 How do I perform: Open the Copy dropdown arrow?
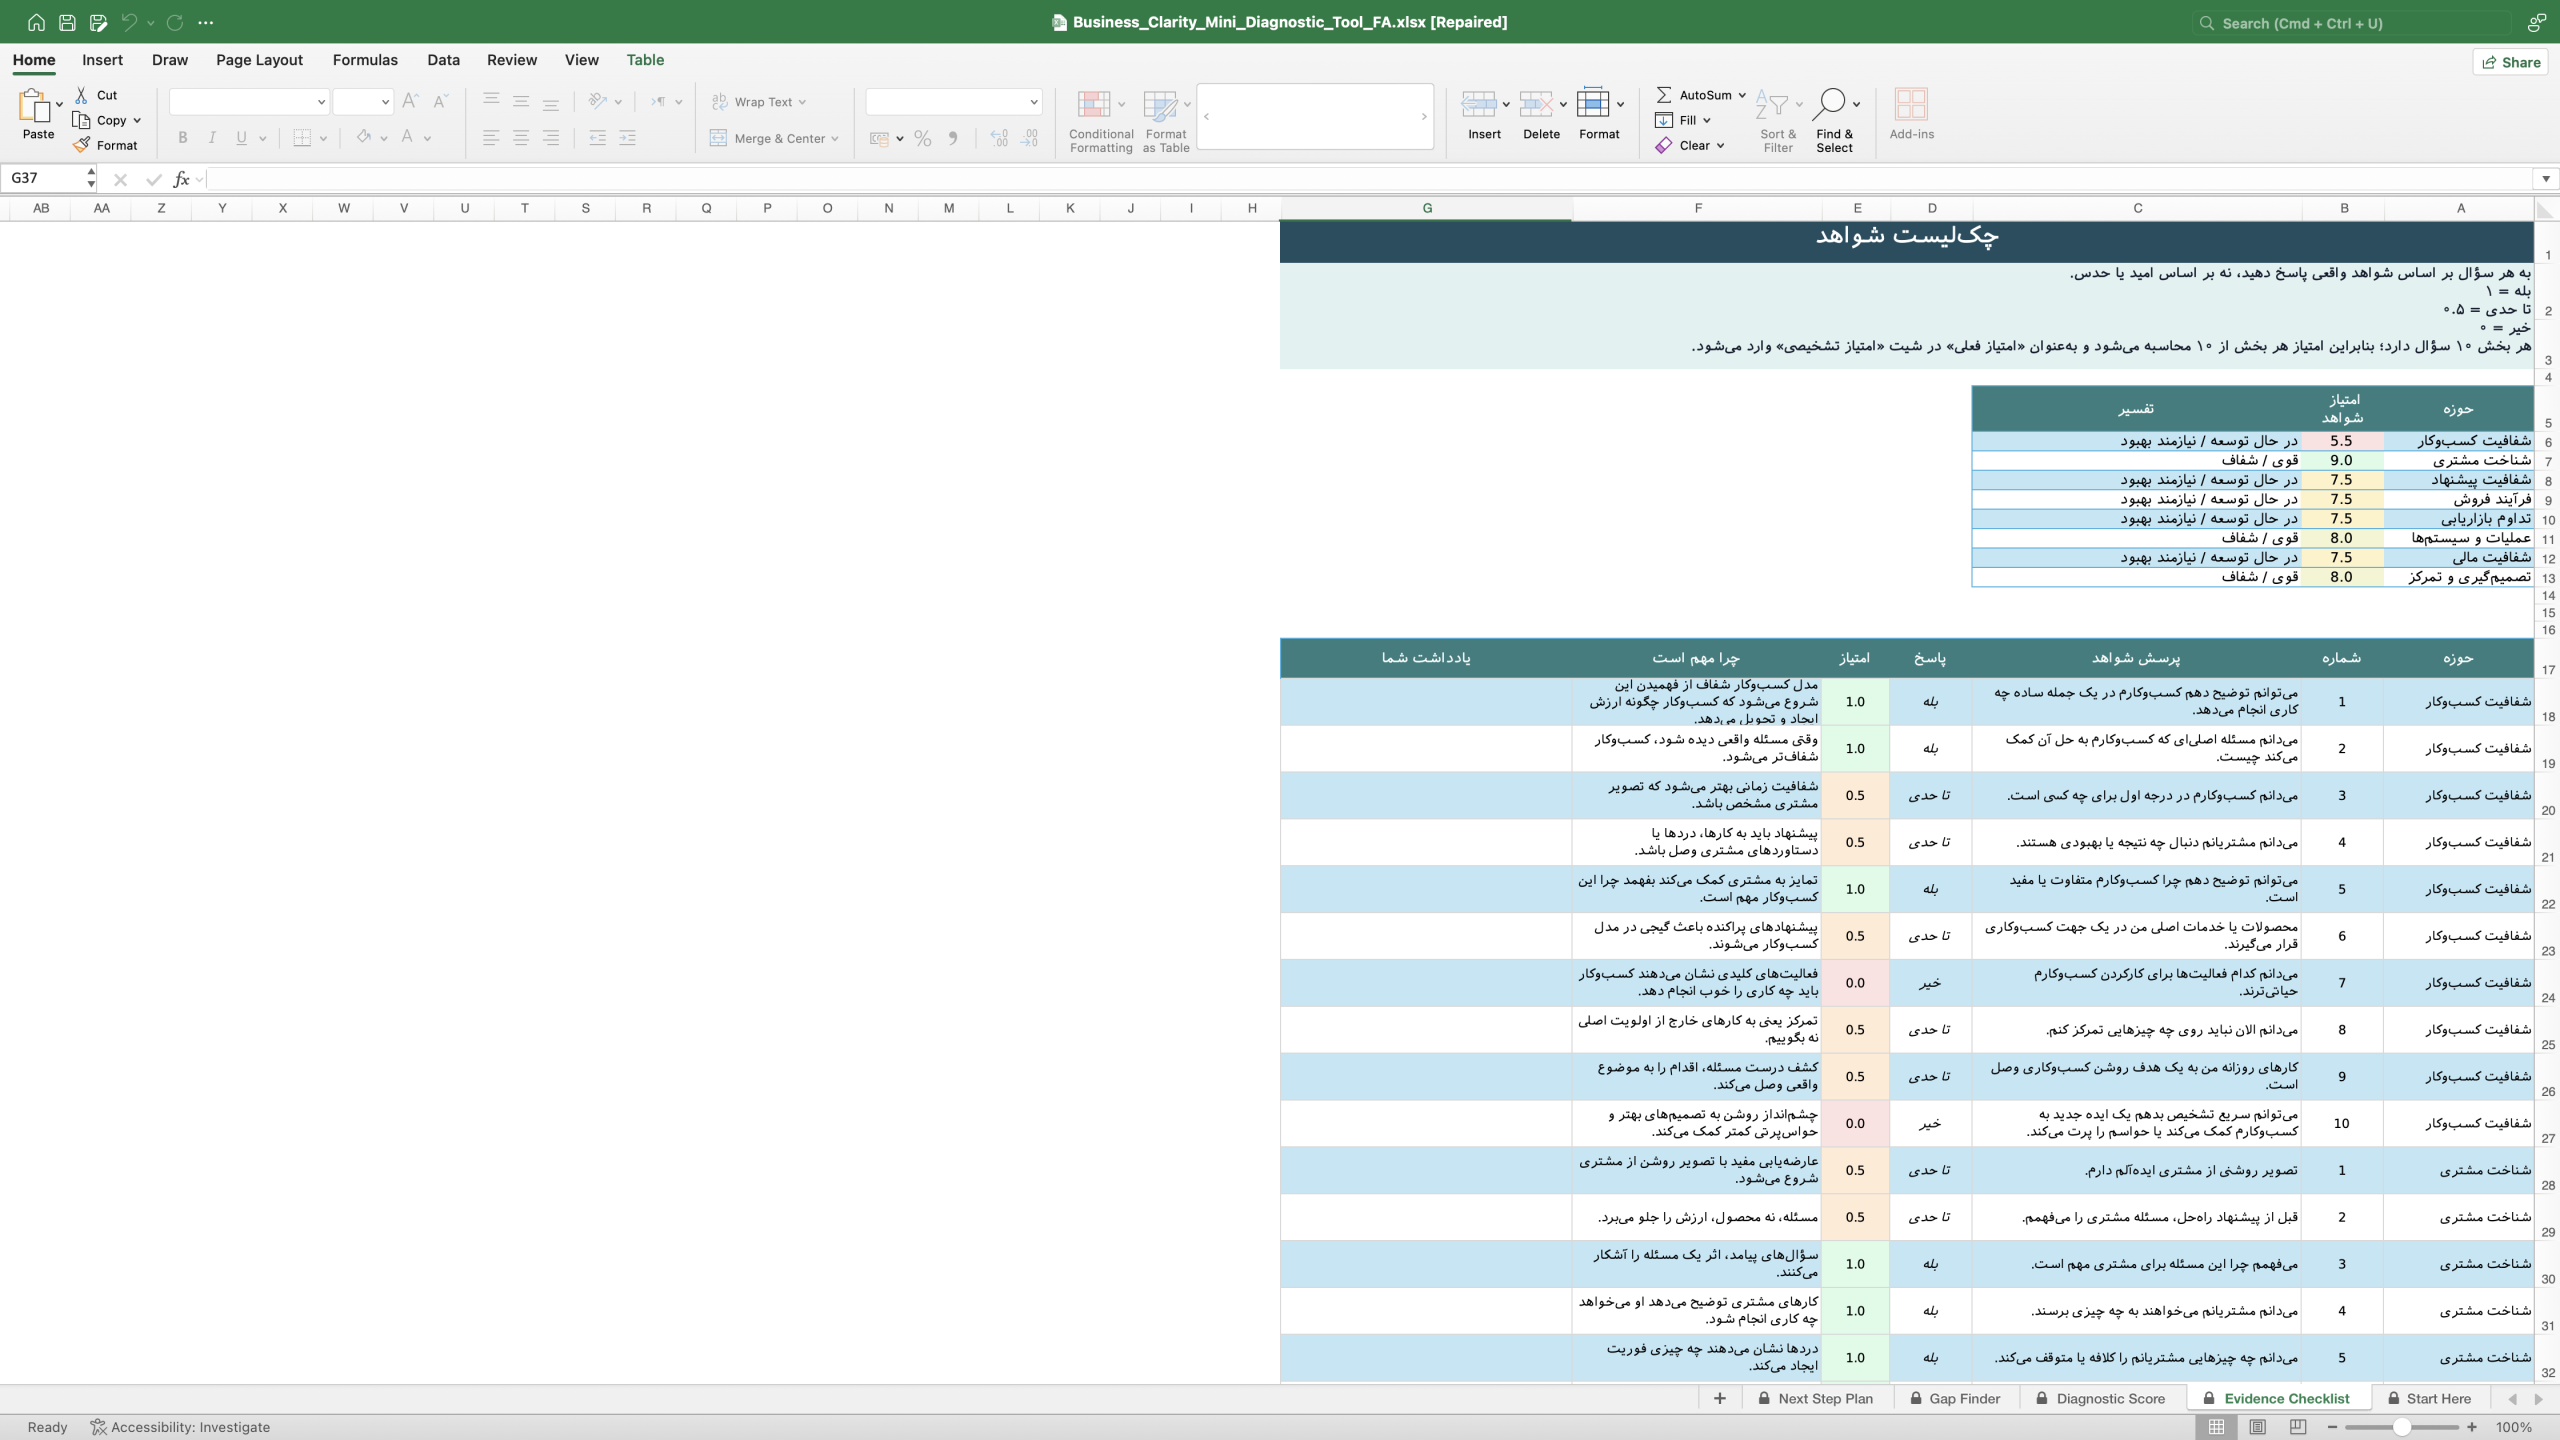[137, 120]
